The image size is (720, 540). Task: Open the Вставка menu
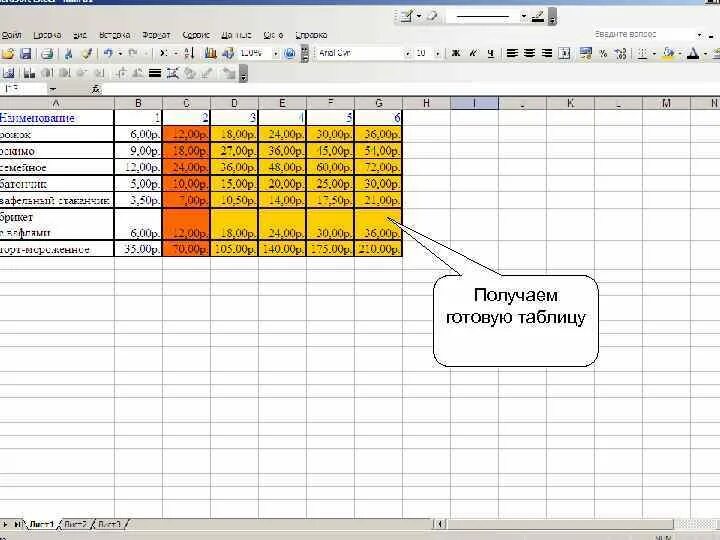tap(114, 35)
